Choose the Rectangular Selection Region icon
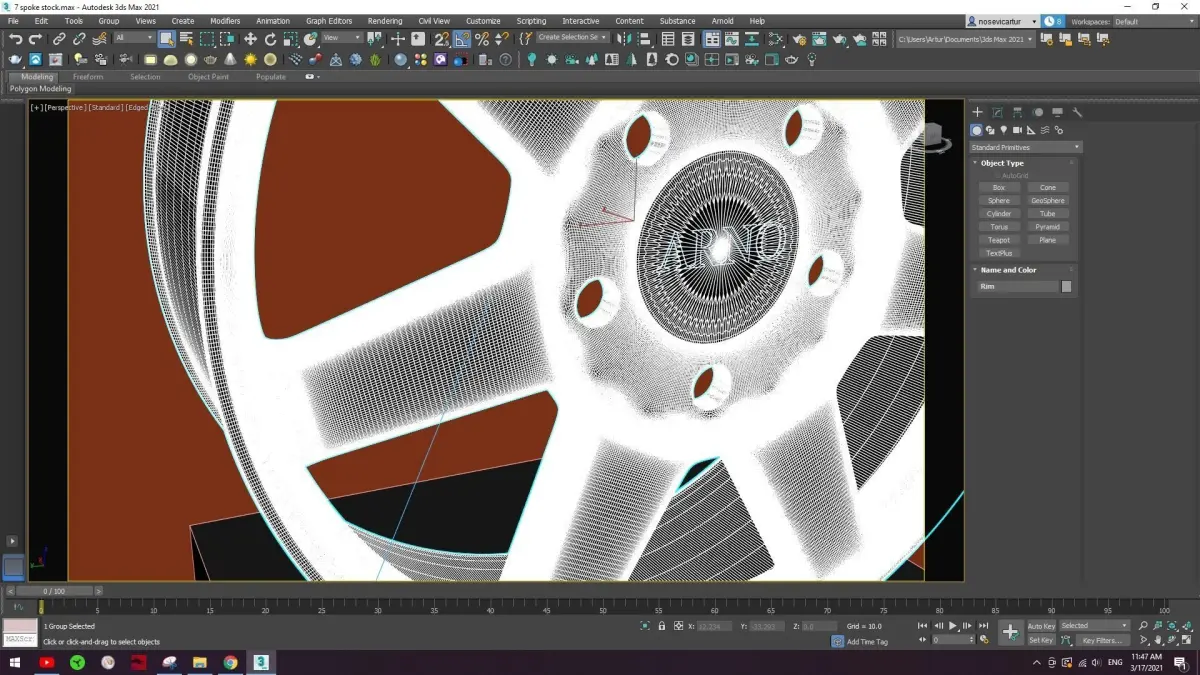 (x=207, y=39)
